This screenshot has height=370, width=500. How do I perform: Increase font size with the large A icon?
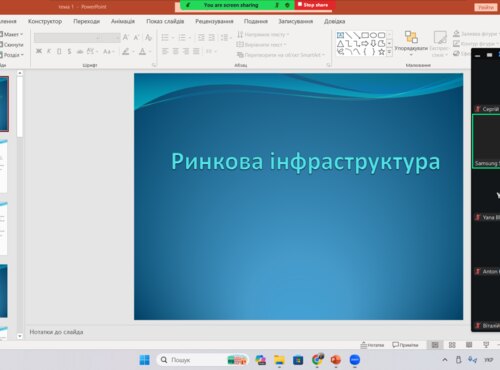tap(126, 37)
